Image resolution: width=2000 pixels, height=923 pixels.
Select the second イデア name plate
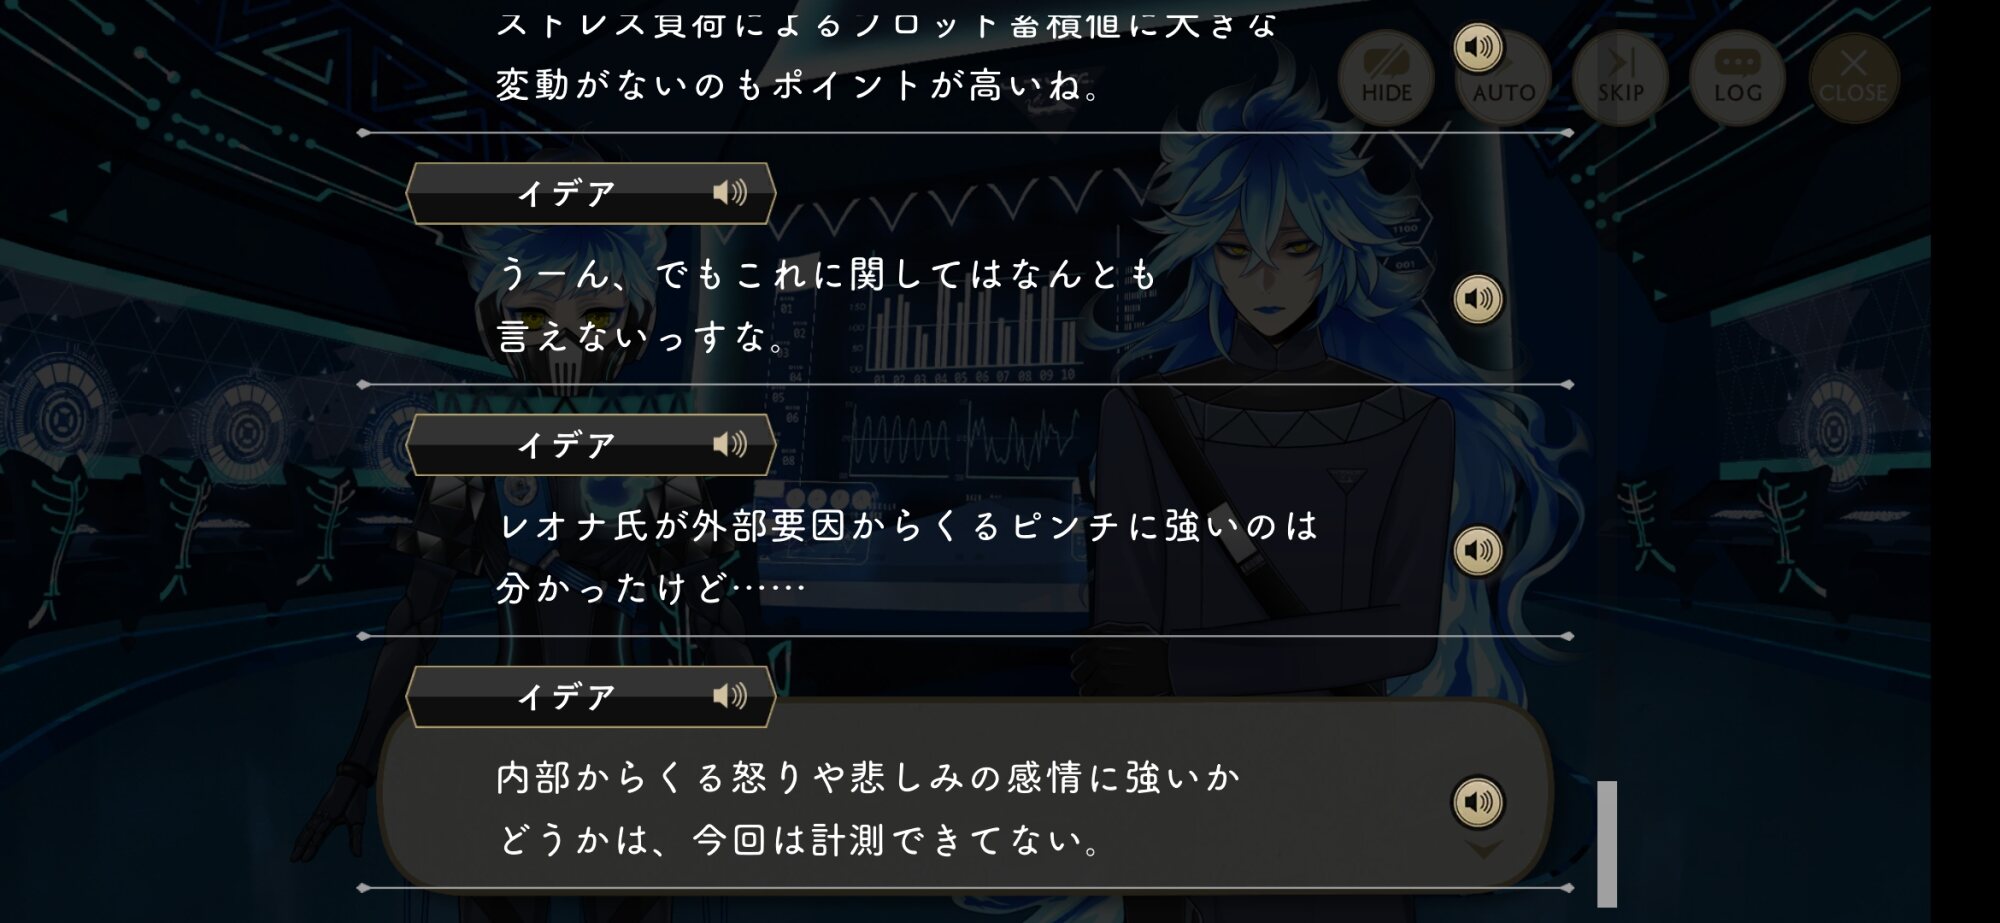pyautogui.click(x=591, y=445)
